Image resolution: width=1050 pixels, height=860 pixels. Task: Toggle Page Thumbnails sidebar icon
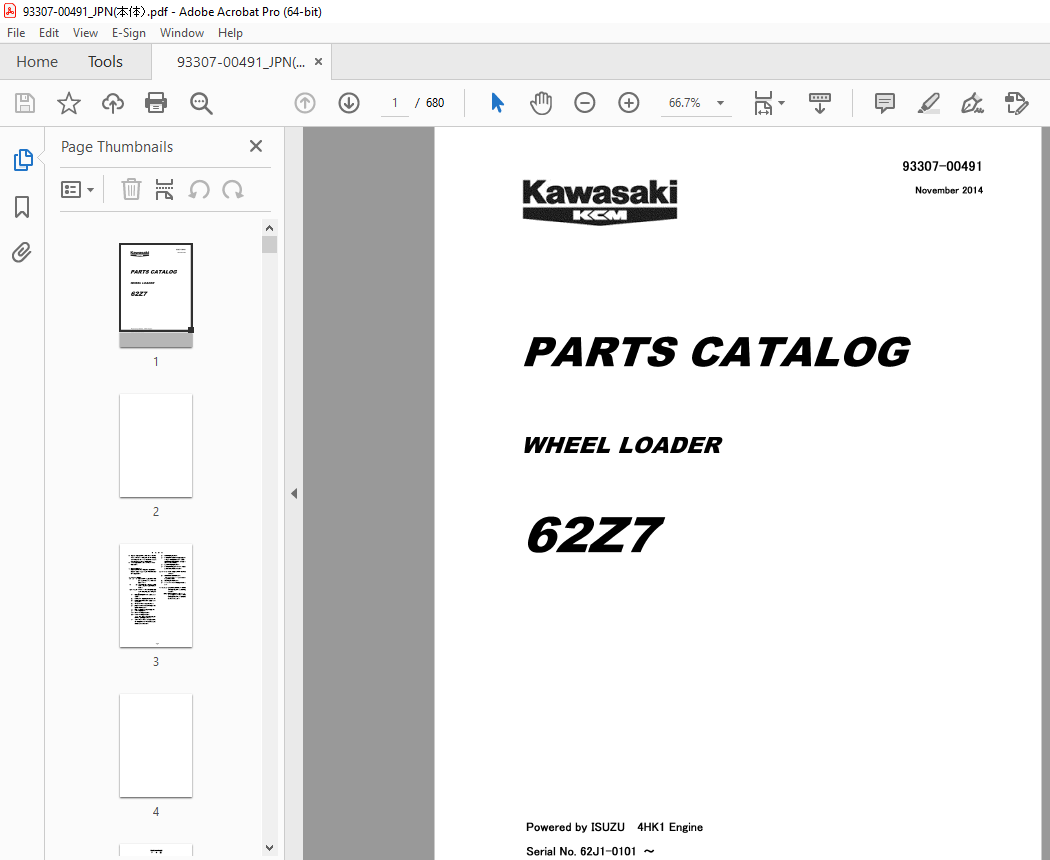22,160
